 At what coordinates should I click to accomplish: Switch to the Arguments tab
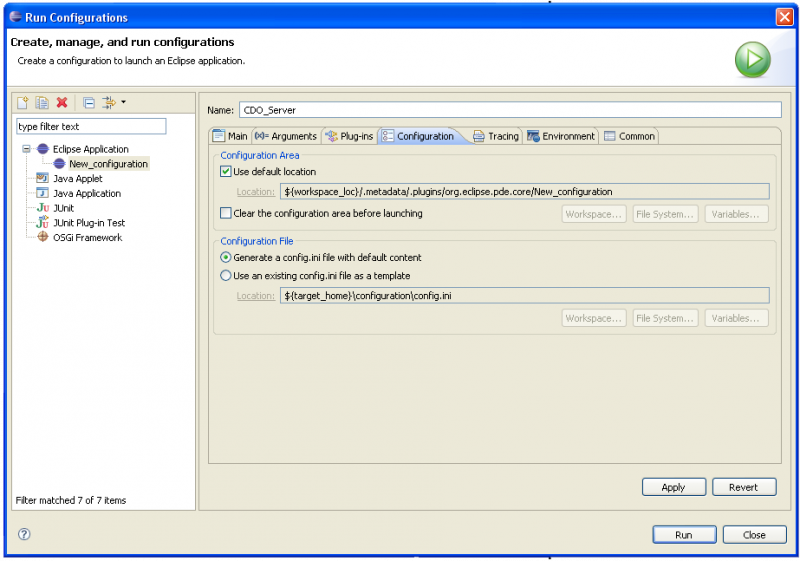tap(286, 136)
